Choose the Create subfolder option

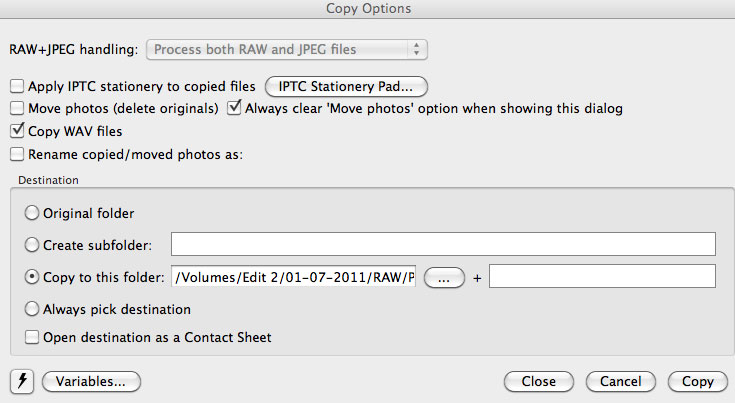coord(31,245)
